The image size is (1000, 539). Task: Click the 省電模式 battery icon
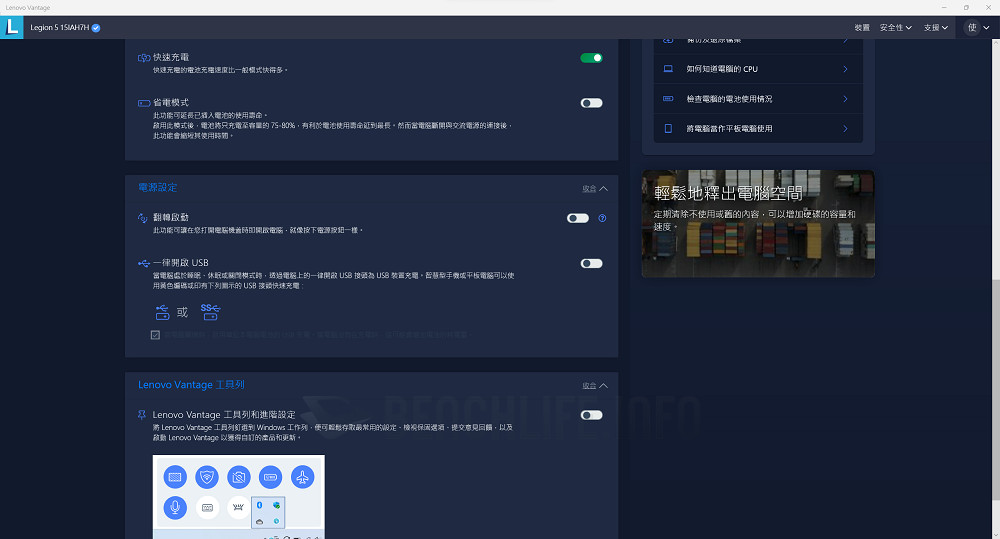(144, 103)
